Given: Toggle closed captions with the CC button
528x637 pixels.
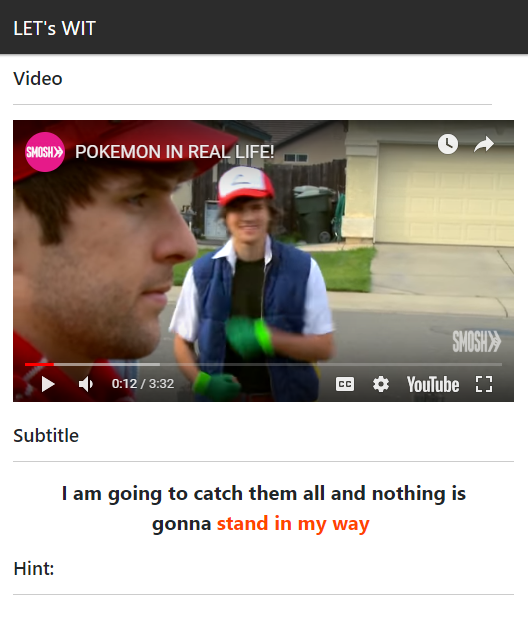Looking at the screenshot, I should (345, 384).
